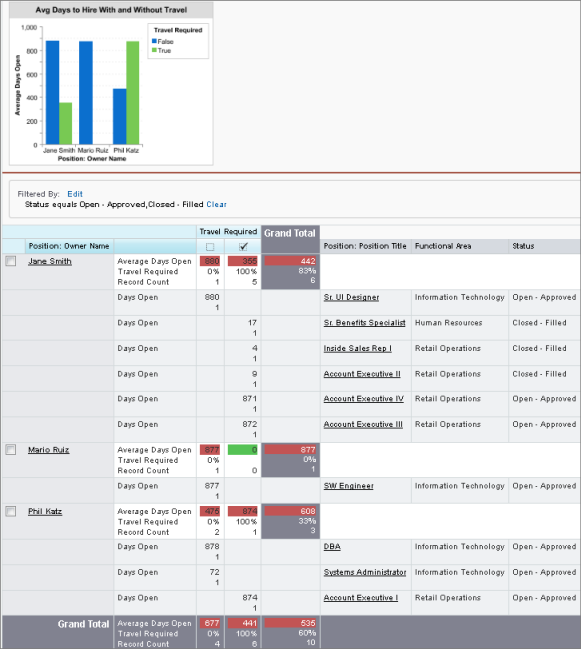Open the Systems Administrator position
Image resolution: width=581 pixels, height=649 pixels.
coord(365,572)
